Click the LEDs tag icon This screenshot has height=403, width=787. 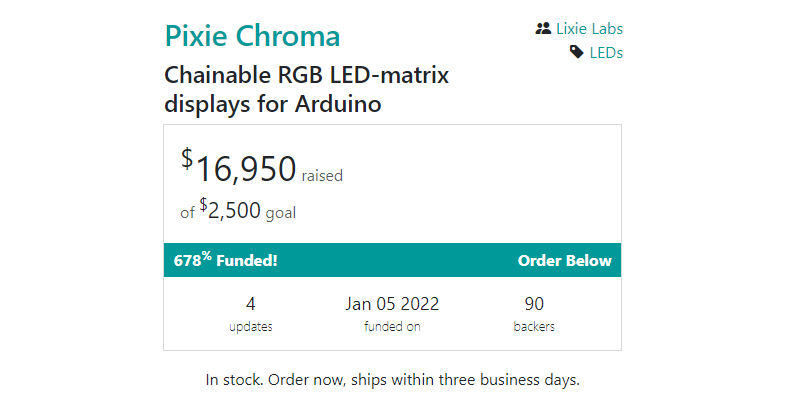[x=576, y=52]
